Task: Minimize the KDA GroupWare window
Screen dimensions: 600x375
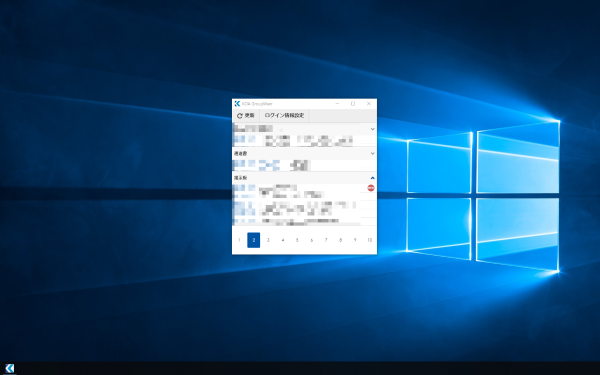Action: (338, 104)
